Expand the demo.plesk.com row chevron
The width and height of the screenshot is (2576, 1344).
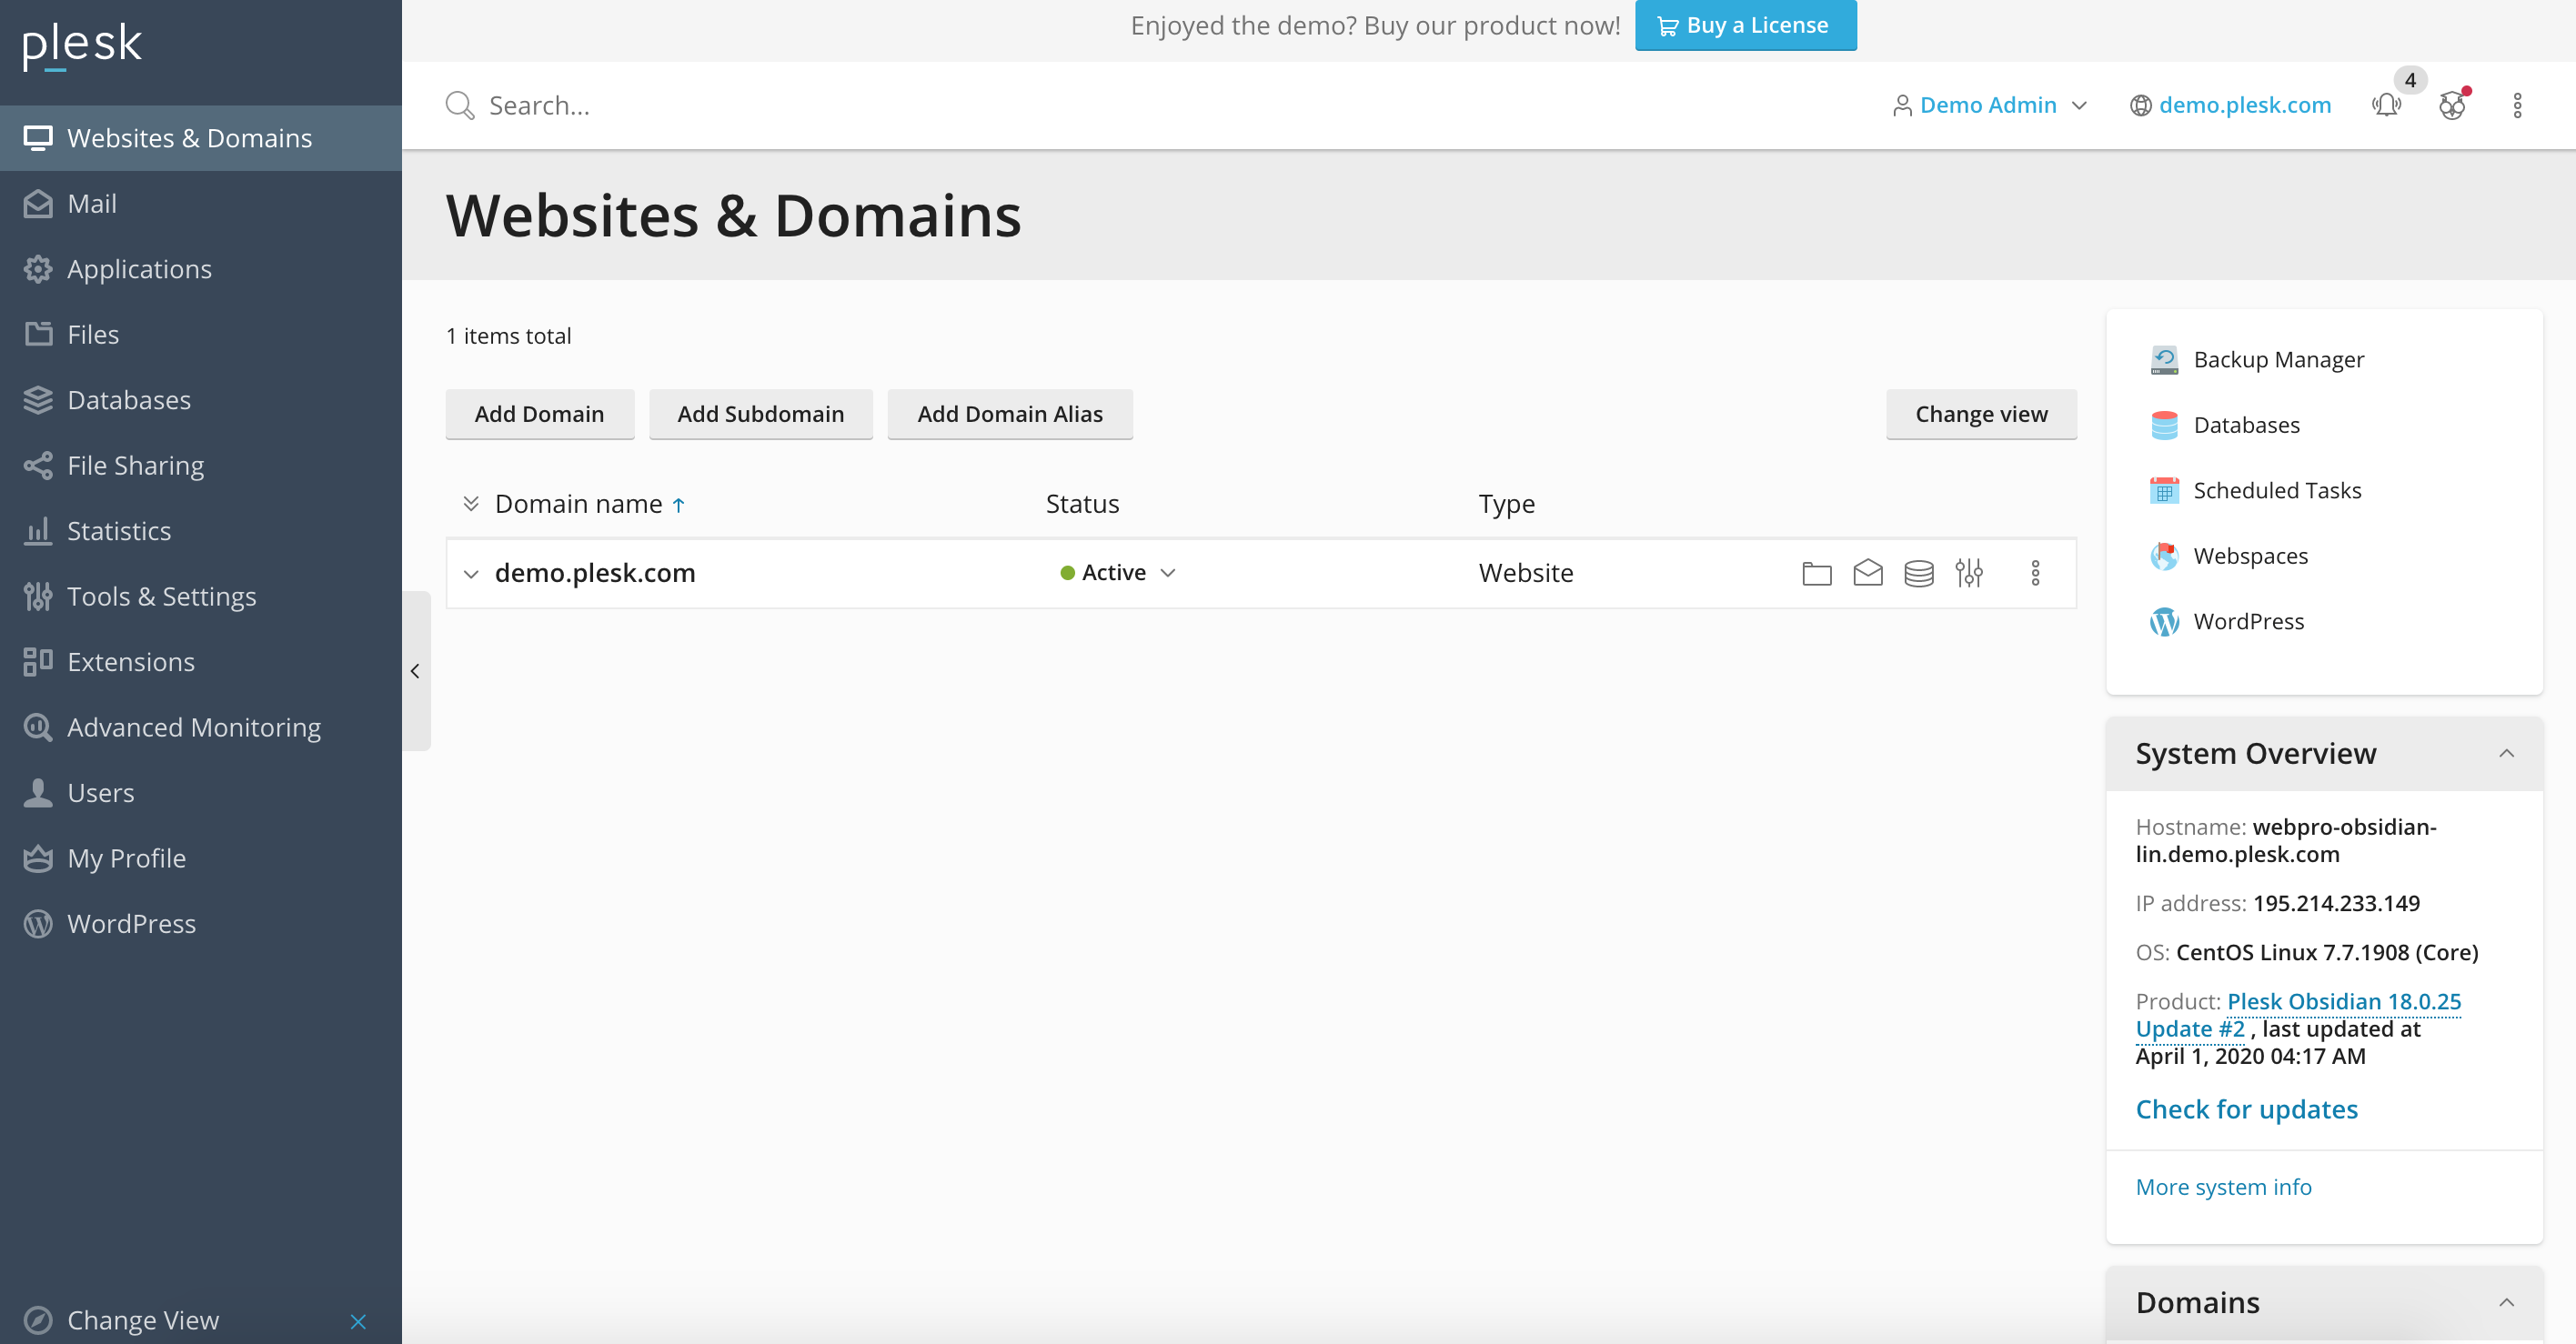[471, 574]
